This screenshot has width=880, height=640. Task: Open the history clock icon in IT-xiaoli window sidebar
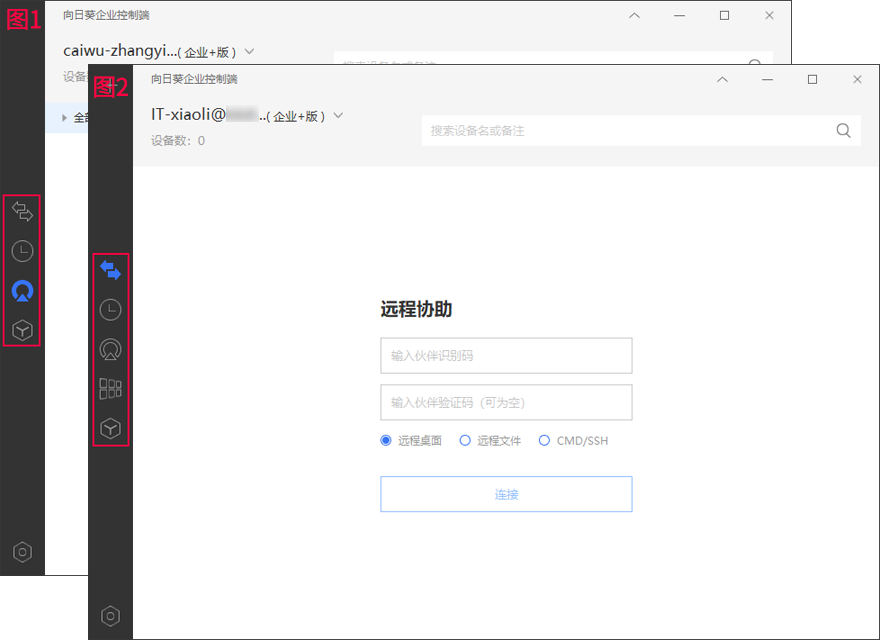coord(110,310)
